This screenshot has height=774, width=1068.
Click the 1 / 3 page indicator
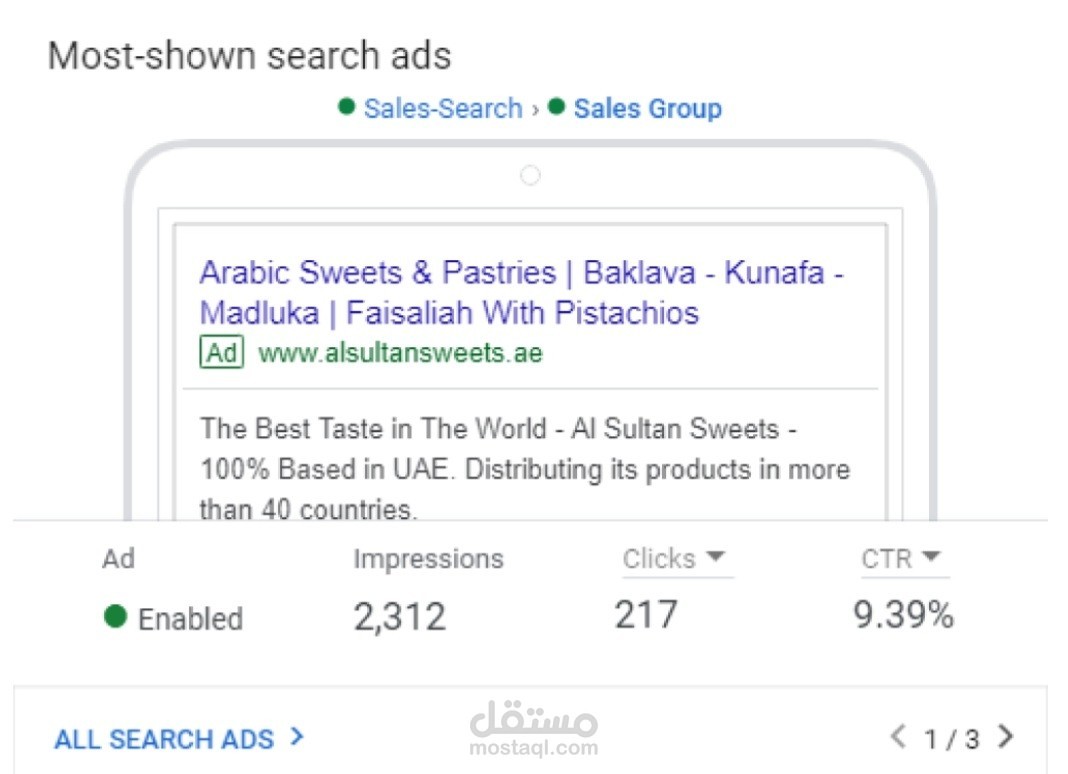(x=952, y=740)
